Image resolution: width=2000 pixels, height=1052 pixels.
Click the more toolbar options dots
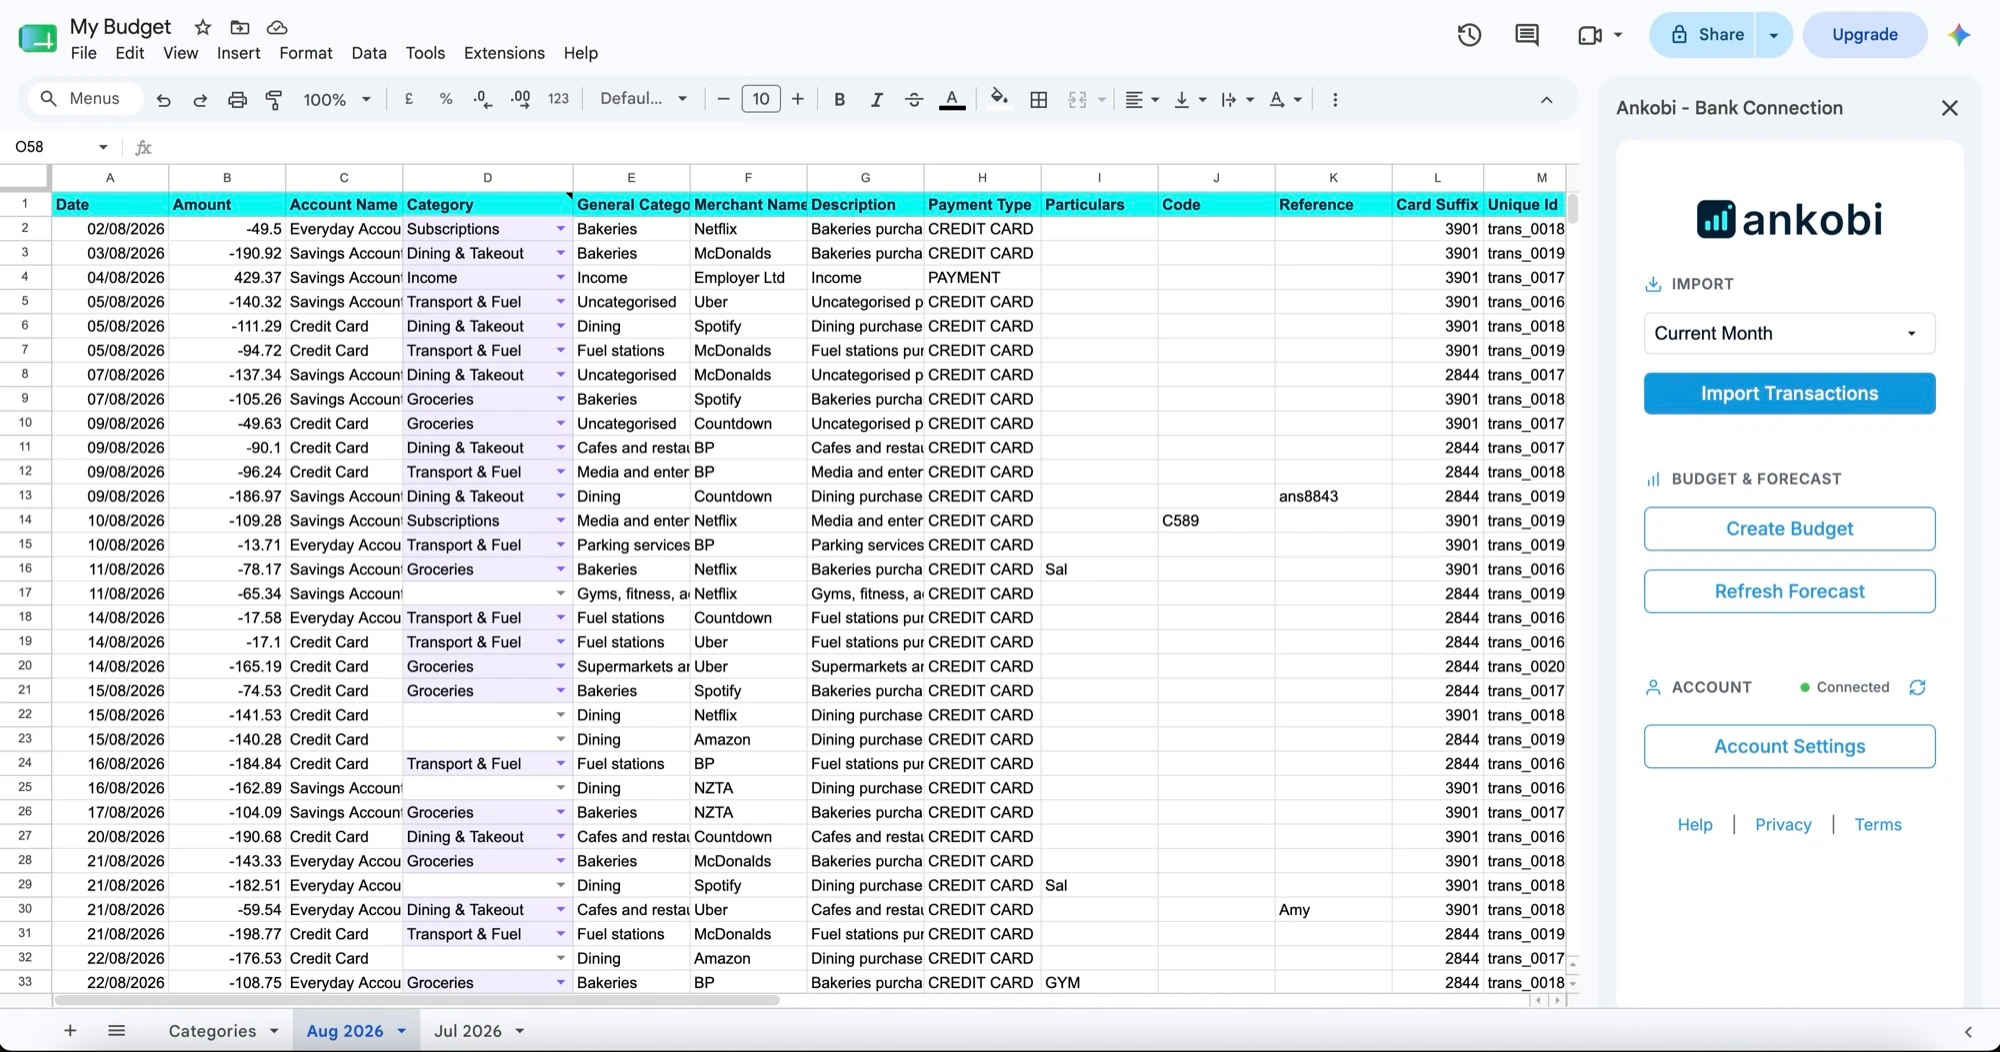(1335, 100)
